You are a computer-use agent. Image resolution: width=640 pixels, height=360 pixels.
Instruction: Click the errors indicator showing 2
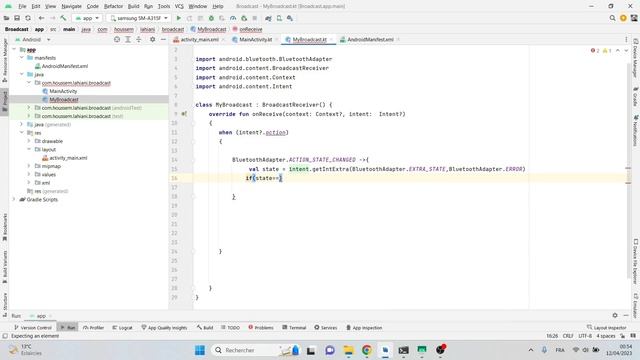(x=595, y=51)
